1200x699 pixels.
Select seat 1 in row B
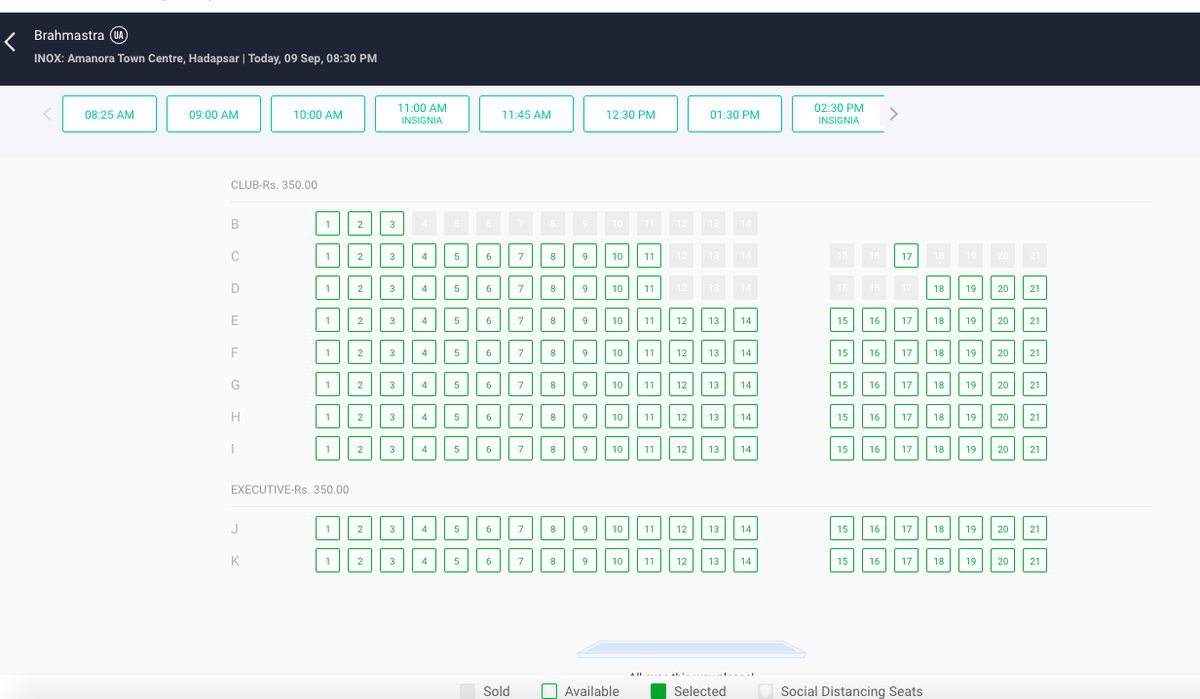click(x=327, y=224)
